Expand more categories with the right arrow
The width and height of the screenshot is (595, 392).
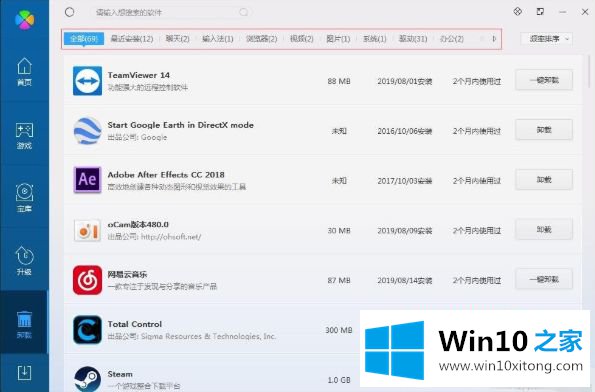point(494,38)
